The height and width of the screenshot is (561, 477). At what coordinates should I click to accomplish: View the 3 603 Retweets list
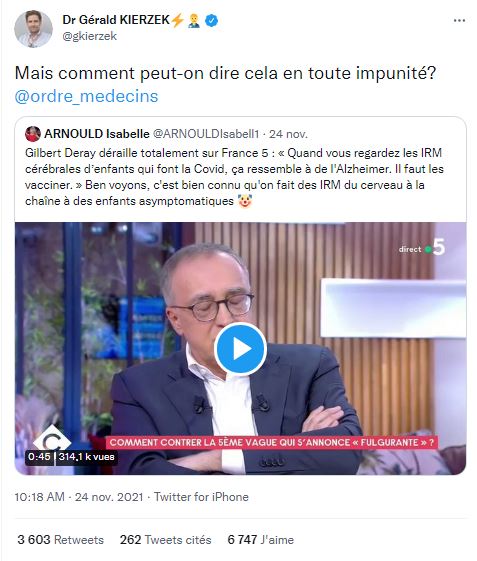click(60, 540)
